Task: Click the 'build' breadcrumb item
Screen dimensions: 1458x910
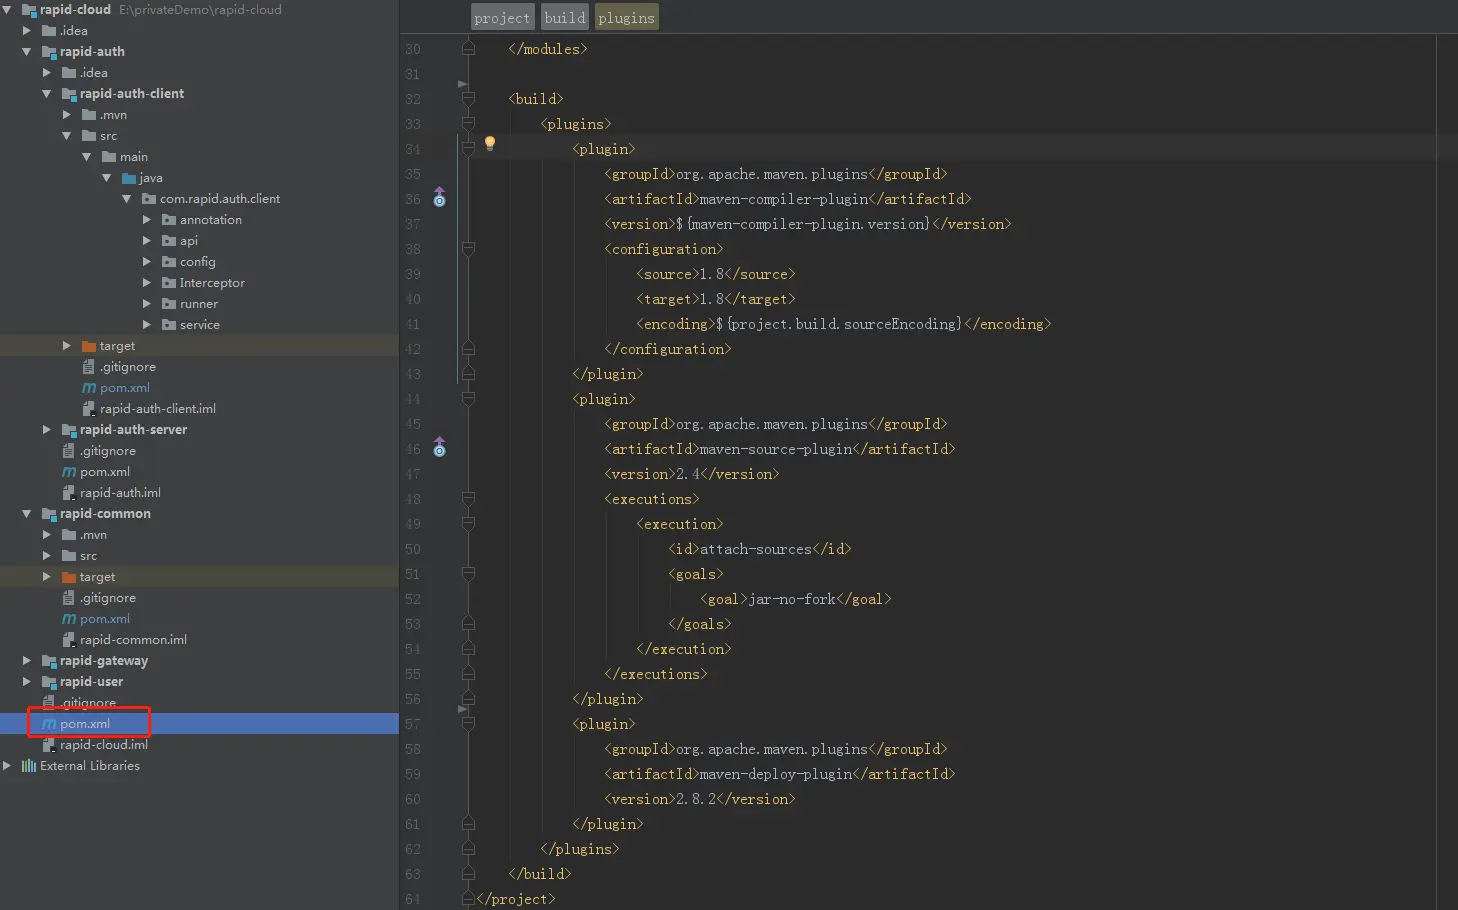Action: pyautogui.click(x=565, y=18)
